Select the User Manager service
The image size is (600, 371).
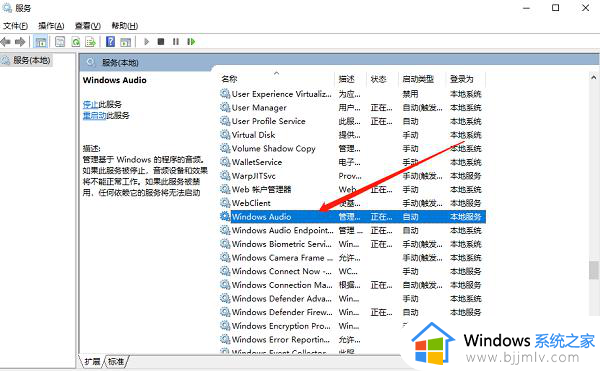tap(352, 108)
